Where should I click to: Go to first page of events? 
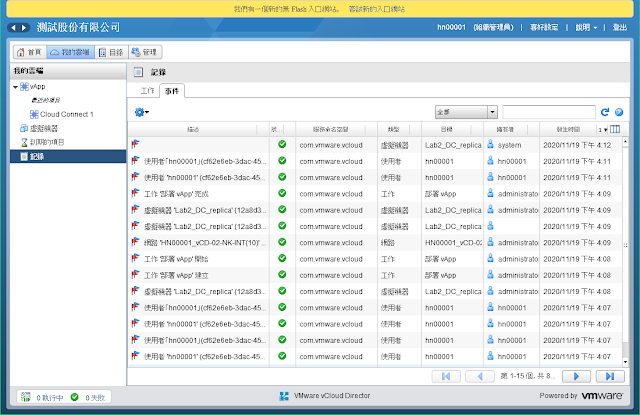pos(446,376)
